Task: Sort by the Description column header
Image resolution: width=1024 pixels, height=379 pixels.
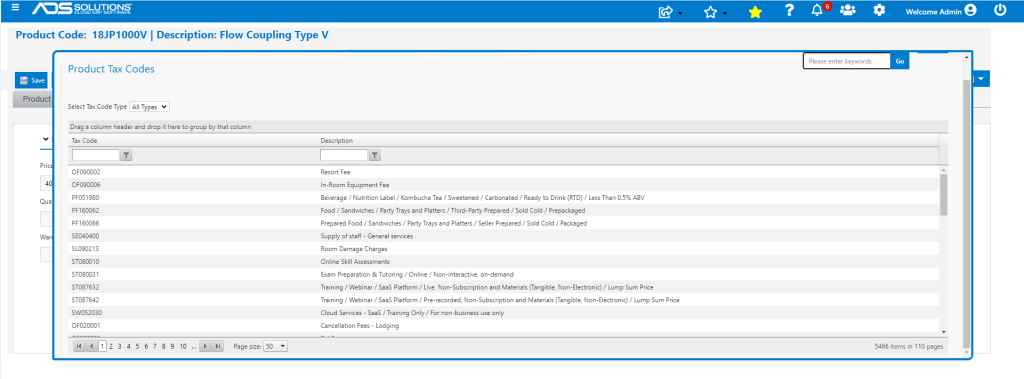Action: (x=337, y=140)
